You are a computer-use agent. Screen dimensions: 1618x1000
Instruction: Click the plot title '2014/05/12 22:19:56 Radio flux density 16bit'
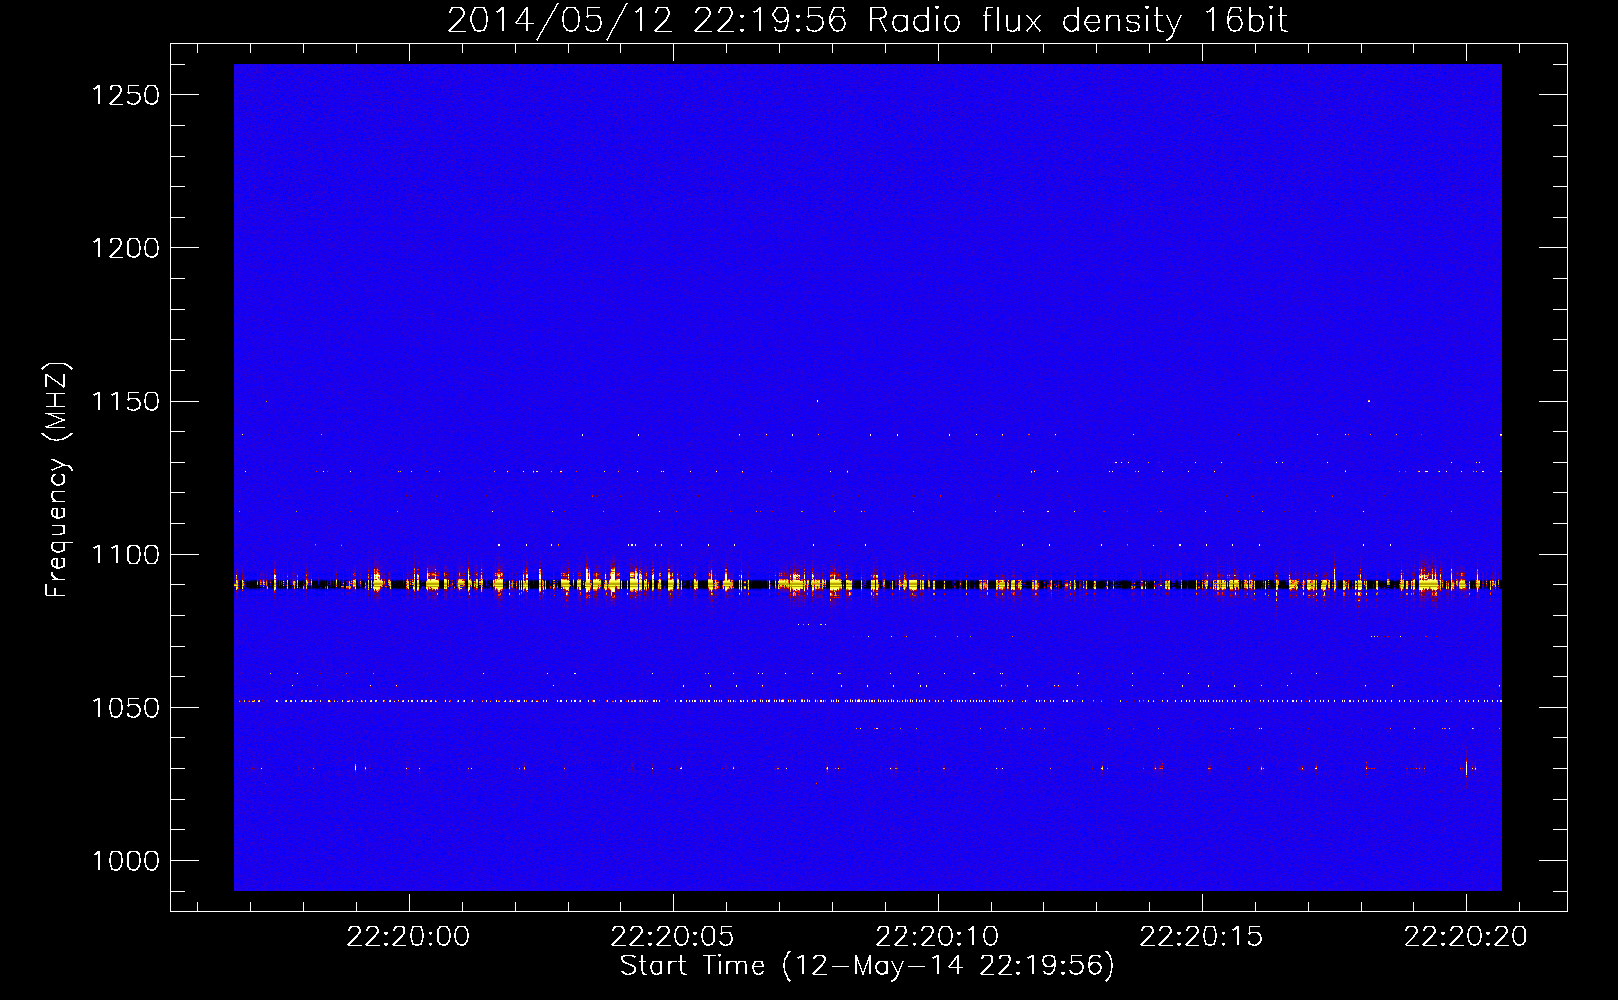click(867, 21)
